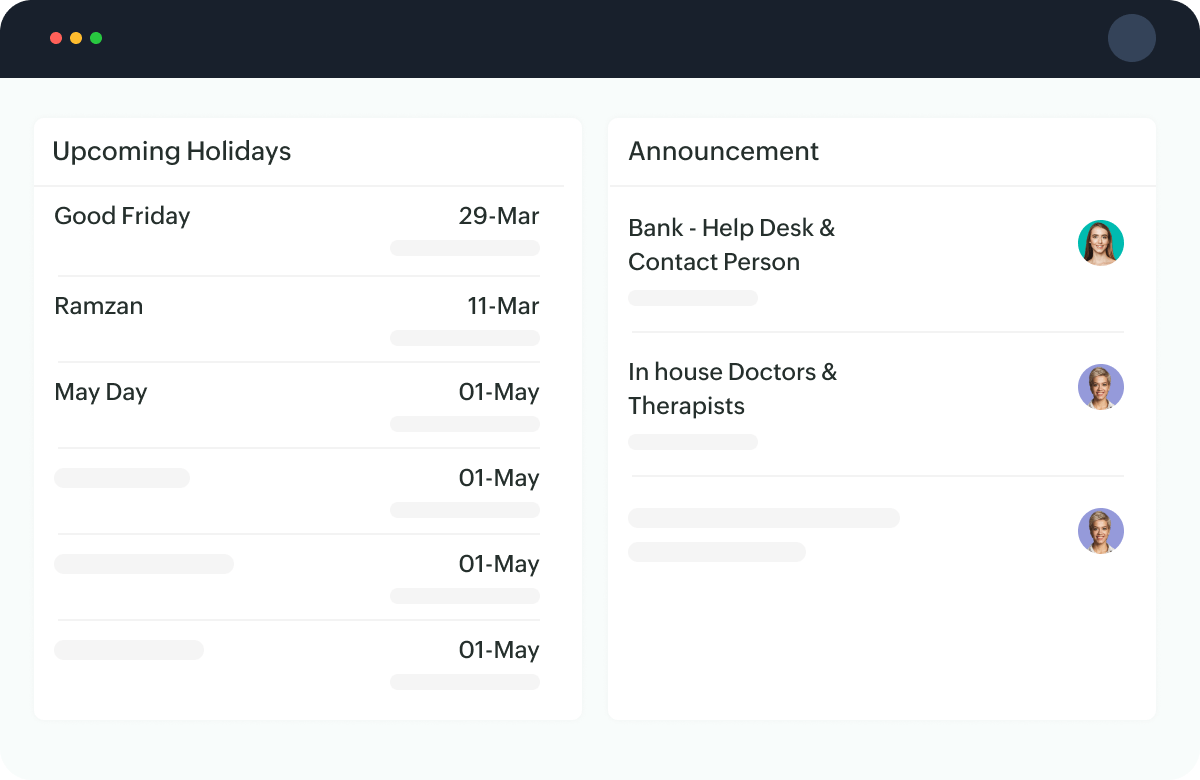The width and height of the screenshot is (1200, 780).
Task: Click avatar beside In house Doctors announcement
Action: pyautogui.click(x=1100, y=387)
